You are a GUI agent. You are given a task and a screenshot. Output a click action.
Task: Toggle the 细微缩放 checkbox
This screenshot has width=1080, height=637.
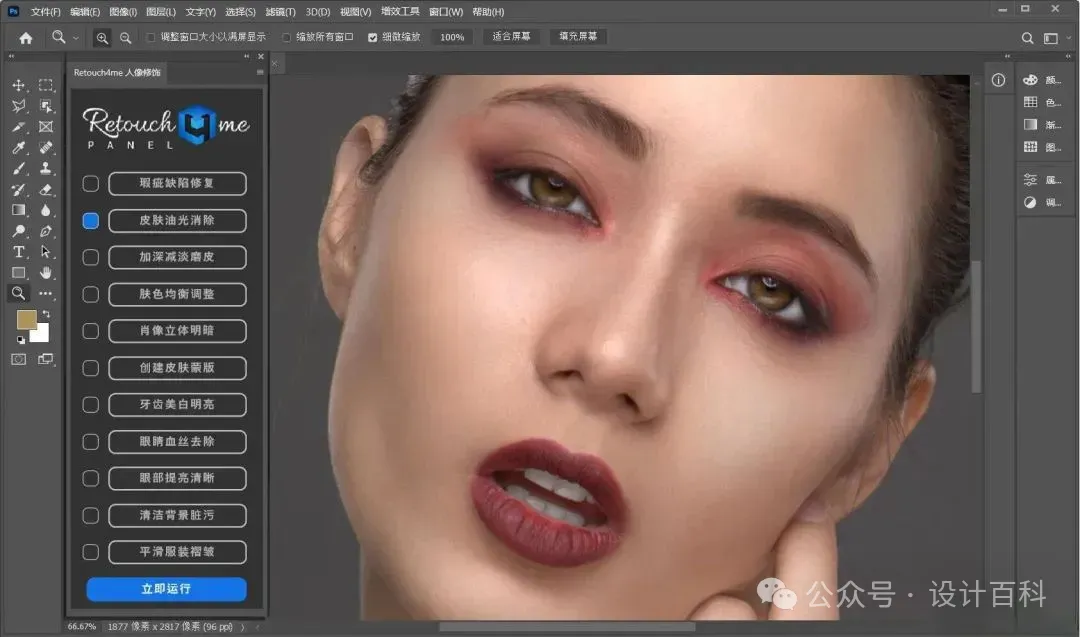click(x=372, y=37)
